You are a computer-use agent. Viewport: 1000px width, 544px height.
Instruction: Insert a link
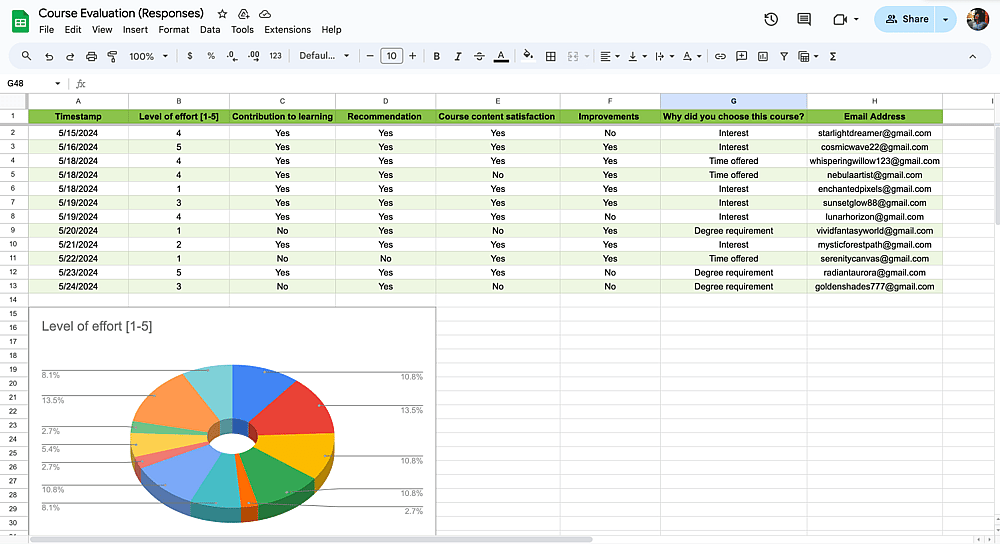pyautogui.click(x=720, y=56)
